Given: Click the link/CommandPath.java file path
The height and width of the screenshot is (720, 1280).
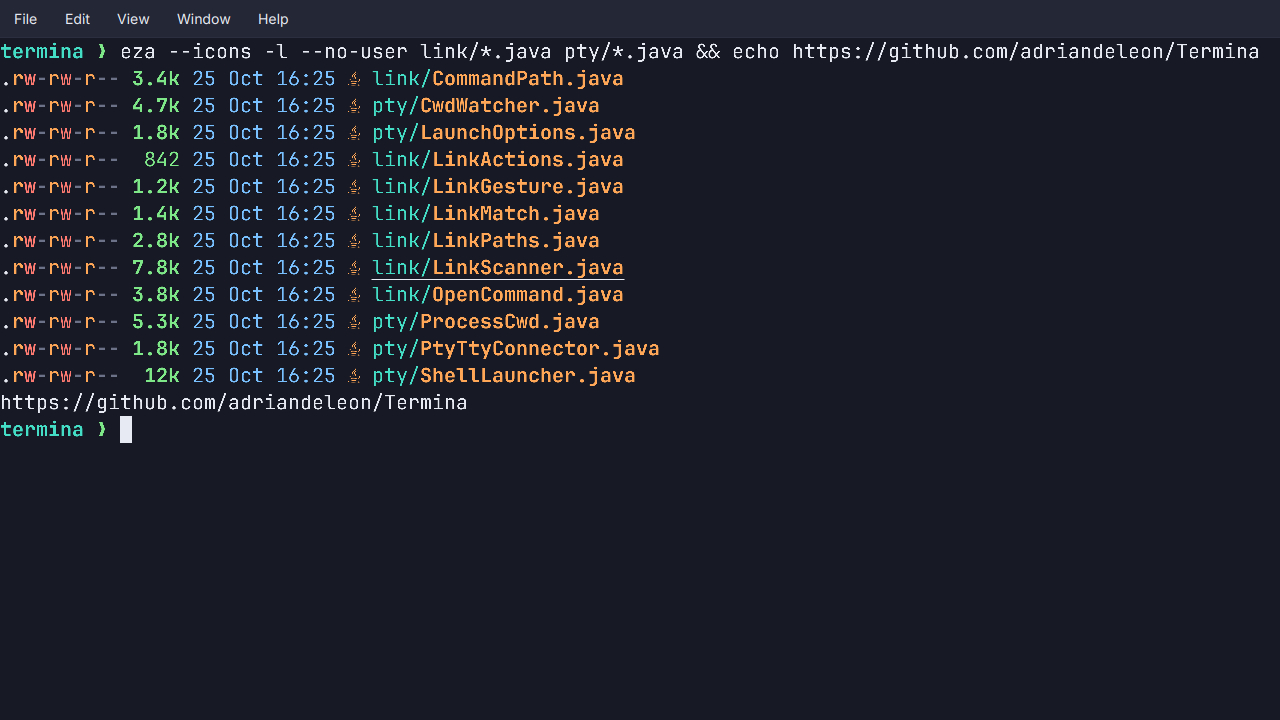Looking at the screenshot, I should coord(498,79).
